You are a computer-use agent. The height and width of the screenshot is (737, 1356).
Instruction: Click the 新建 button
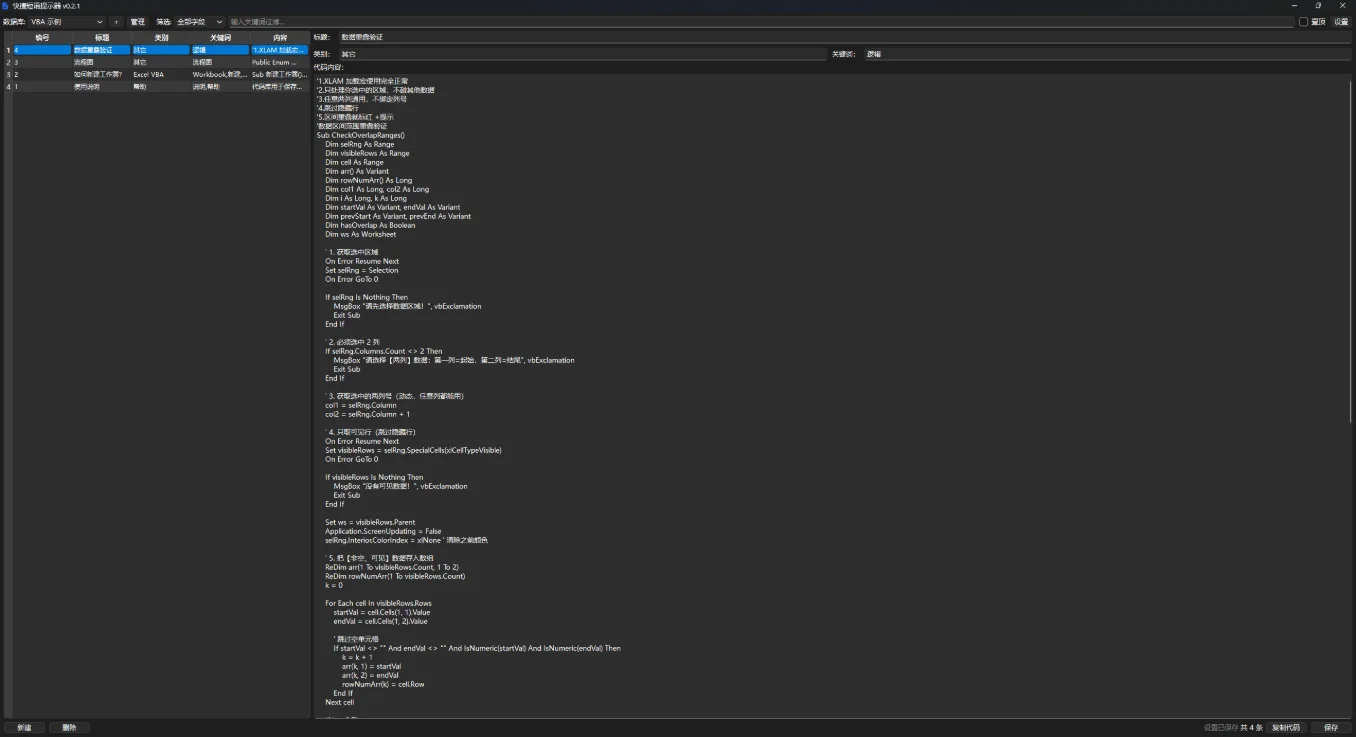click(24, 727)
